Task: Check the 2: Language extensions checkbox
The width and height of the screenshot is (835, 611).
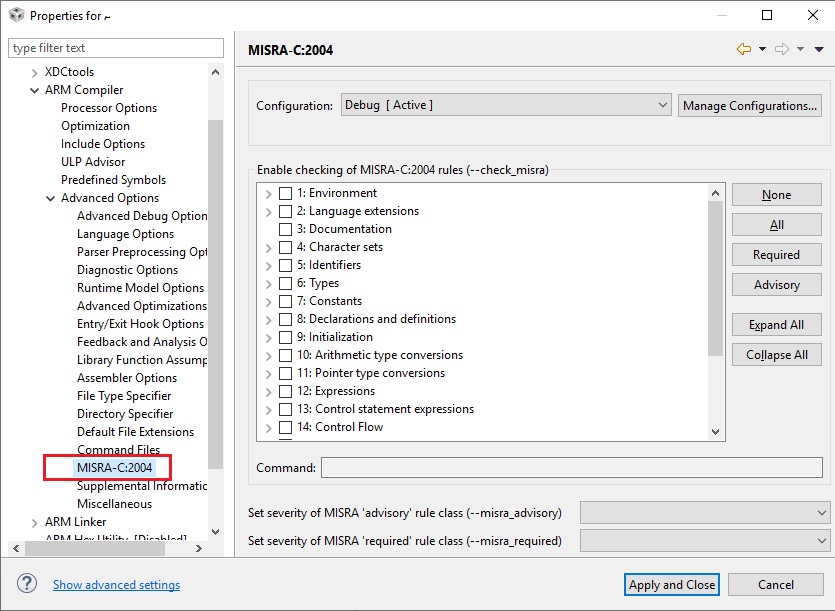Action: point(285,211)
